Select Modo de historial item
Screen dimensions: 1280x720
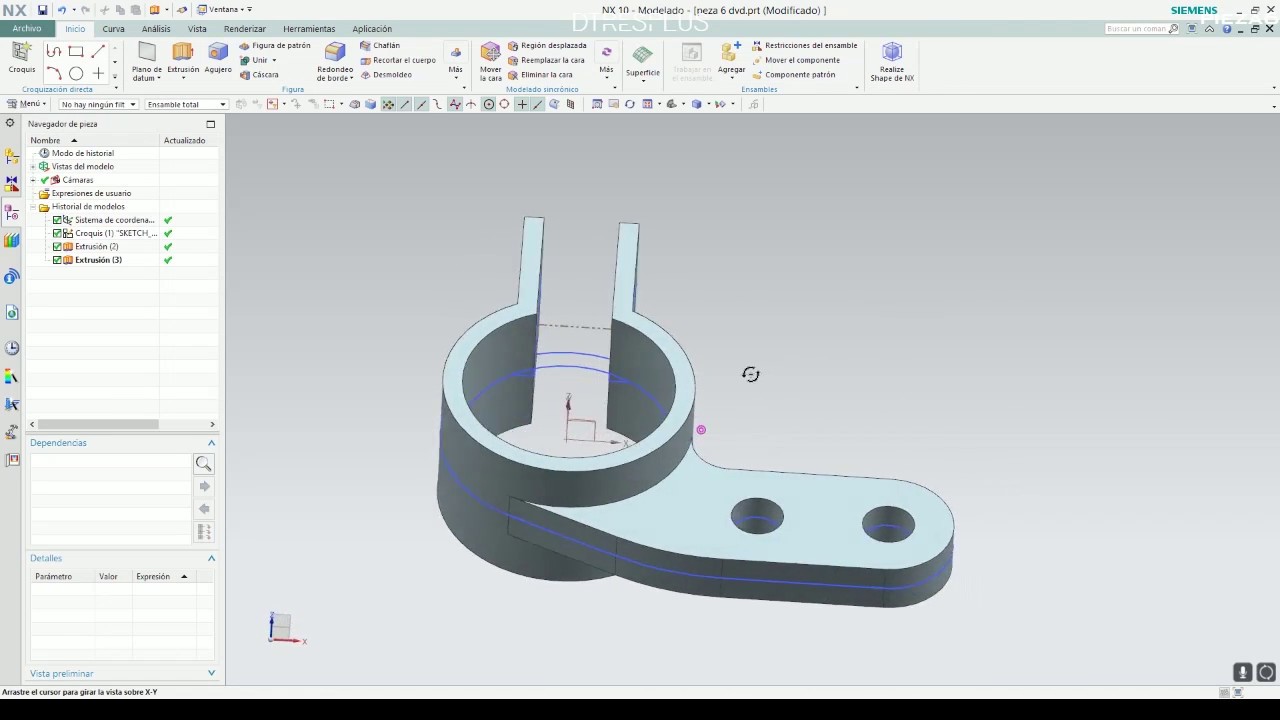tap(82, 153)
